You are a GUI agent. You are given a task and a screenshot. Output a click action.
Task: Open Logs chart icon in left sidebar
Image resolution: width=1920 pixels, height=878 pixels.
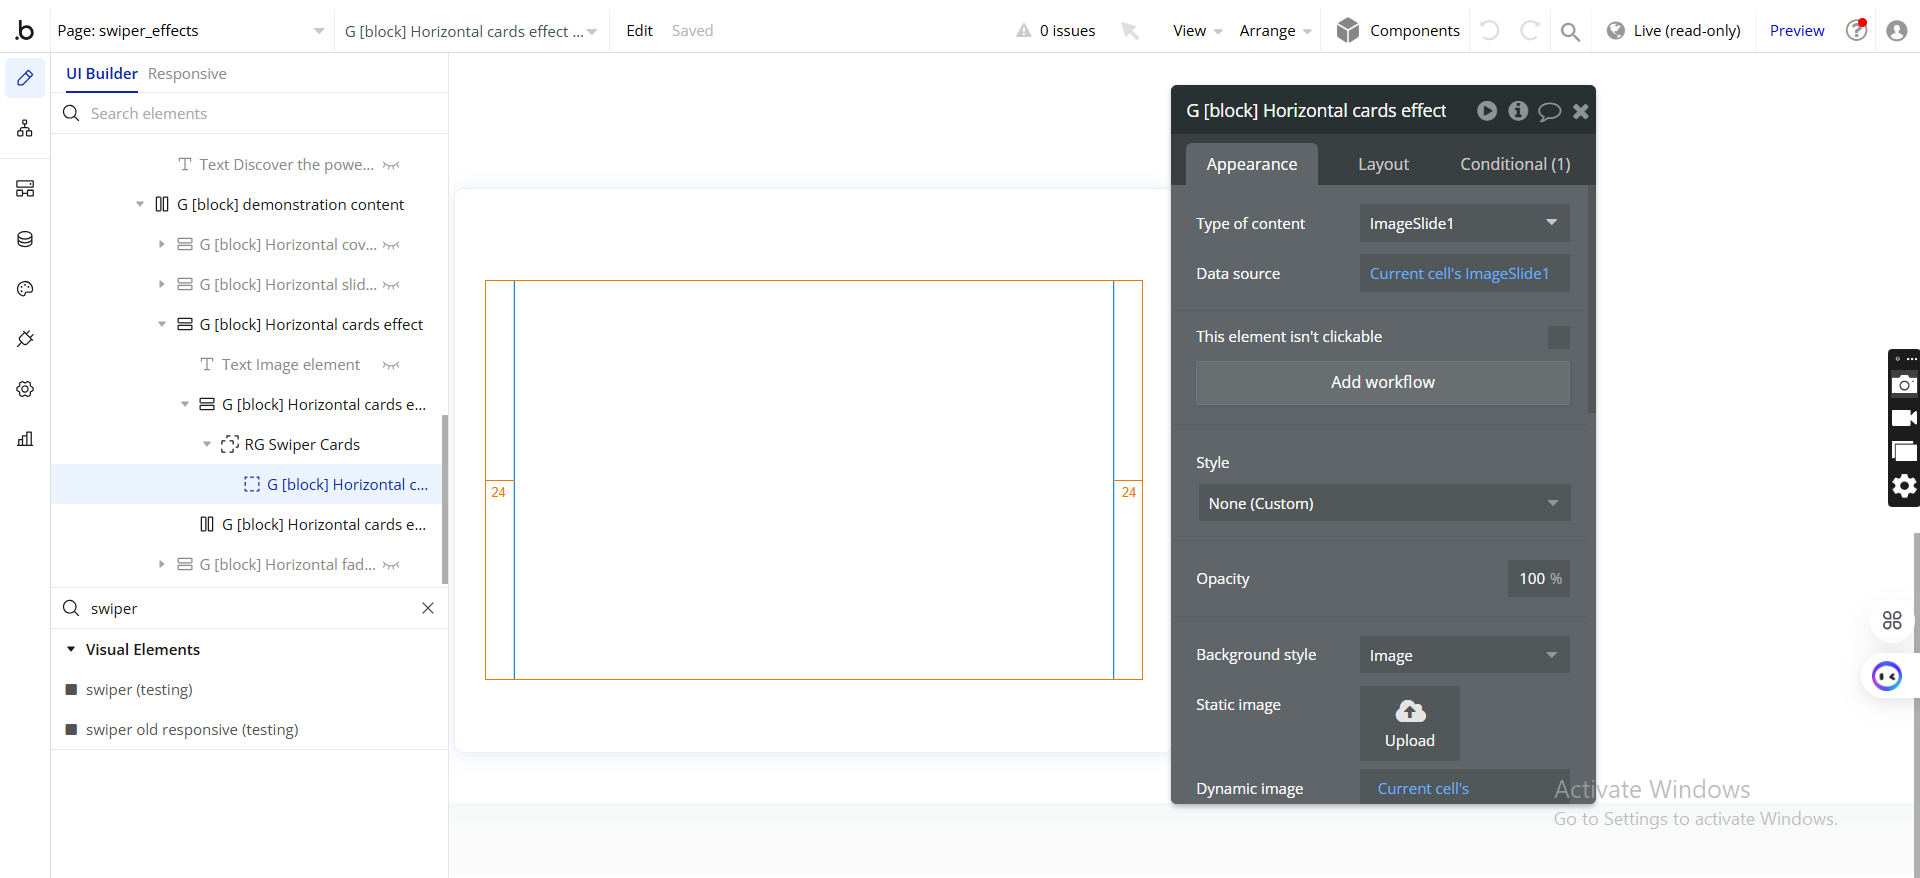(x=25, y=439)
